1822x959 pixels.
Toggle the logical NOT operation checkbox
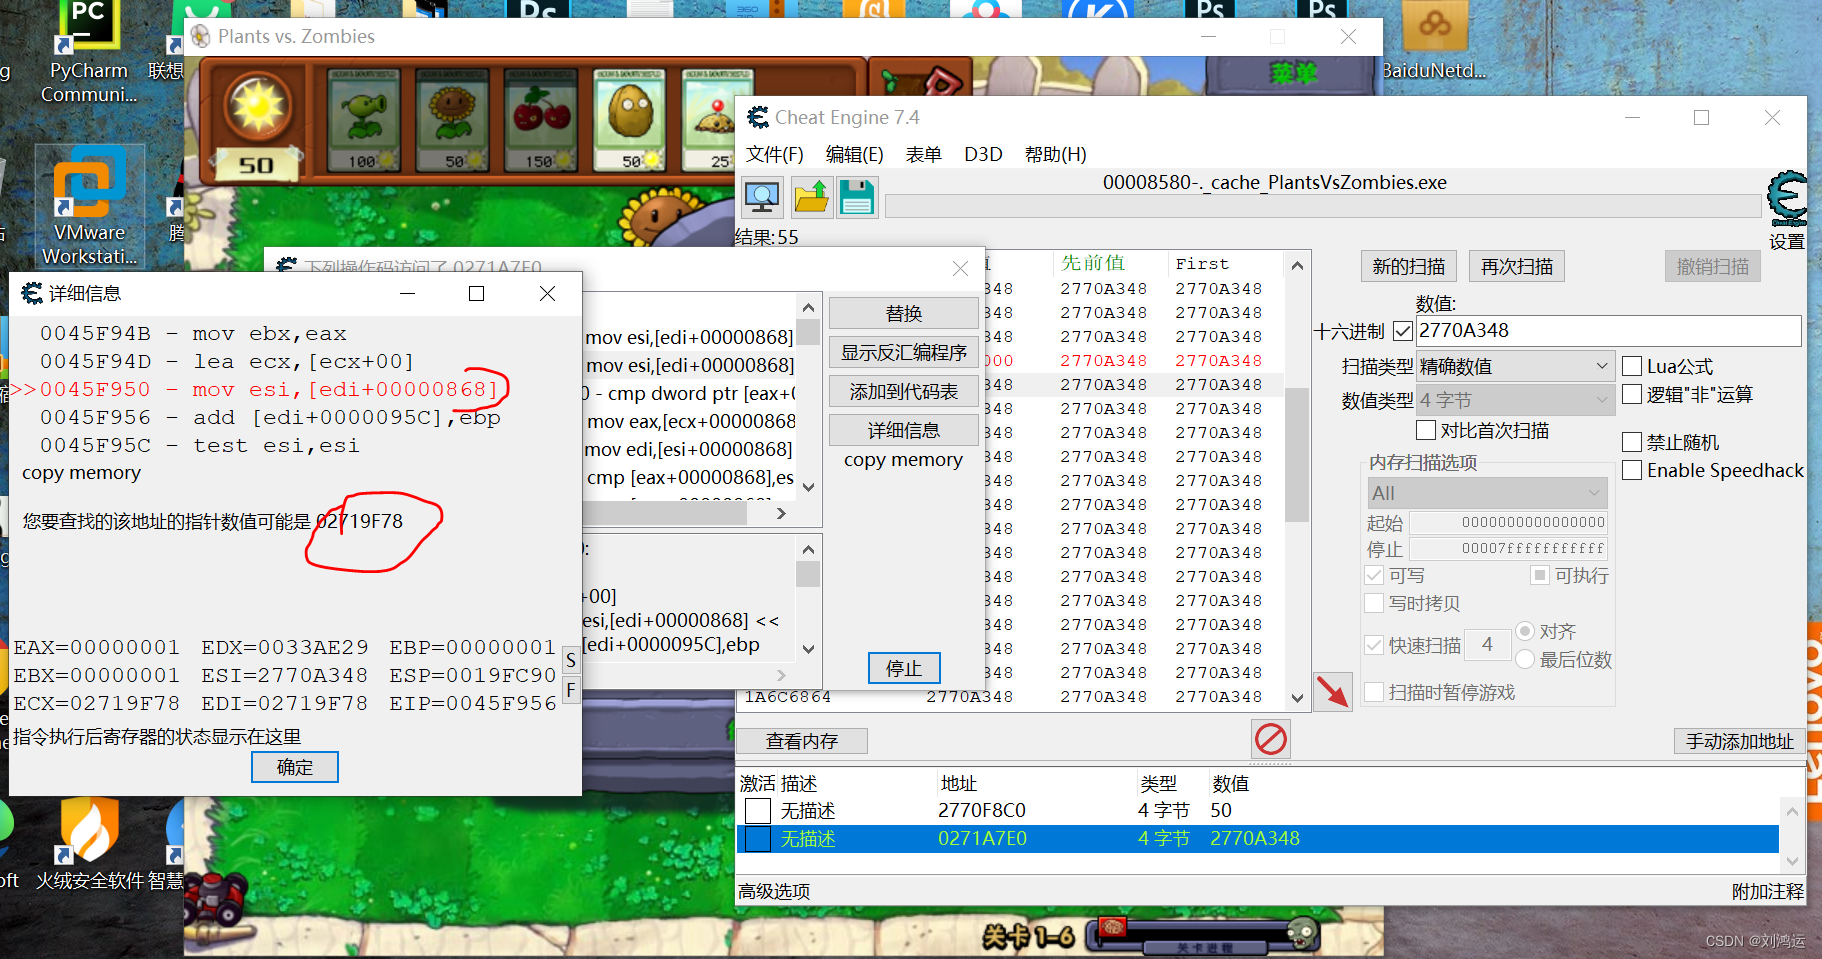[x=1632, y=394]
